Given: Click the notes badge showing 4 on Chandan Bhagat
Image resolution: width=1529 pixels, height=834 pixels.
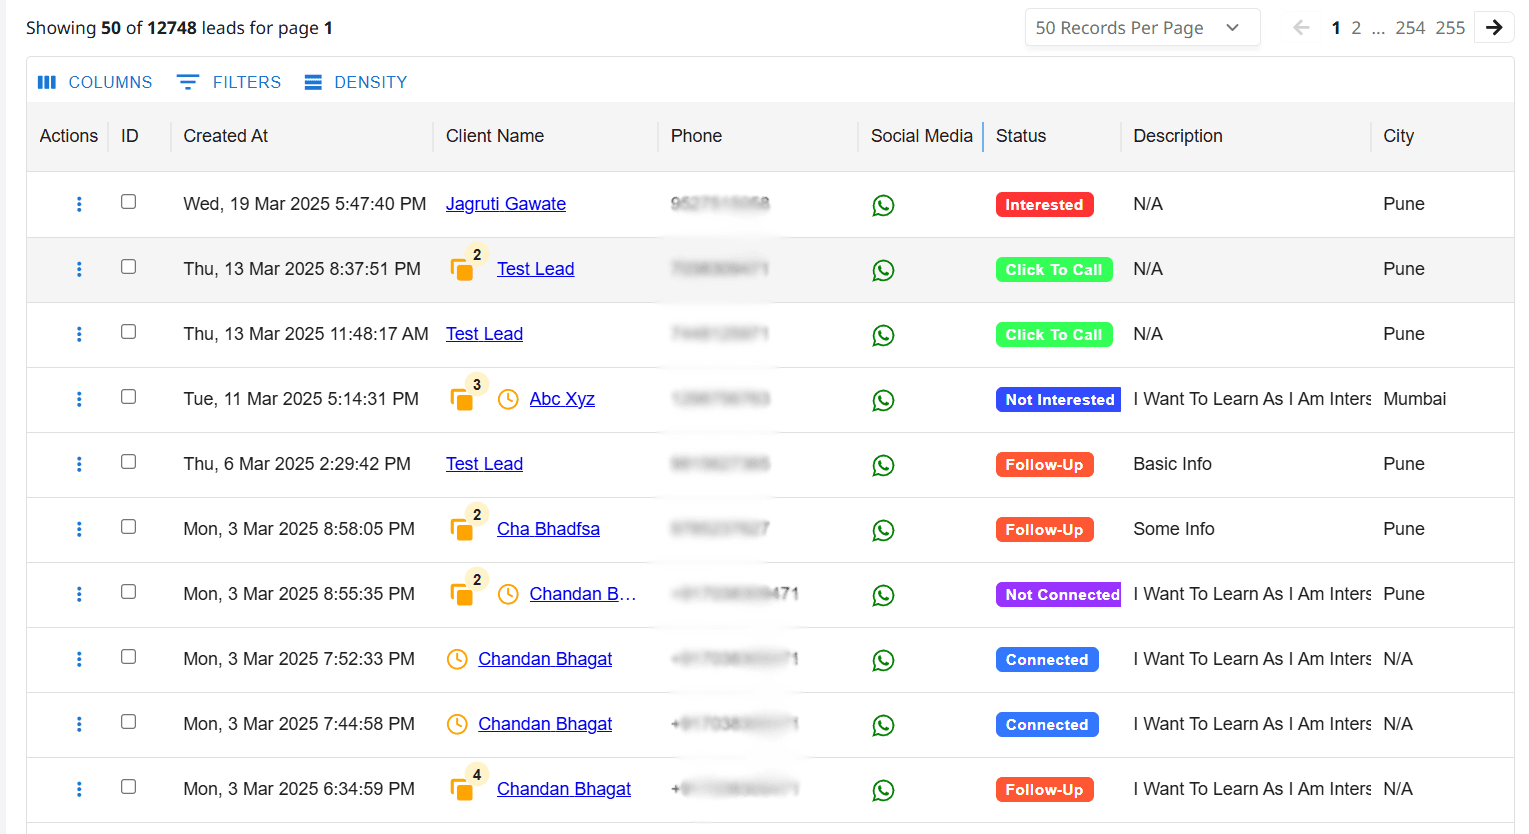Looking at the screenshot, I should [465, 785].
